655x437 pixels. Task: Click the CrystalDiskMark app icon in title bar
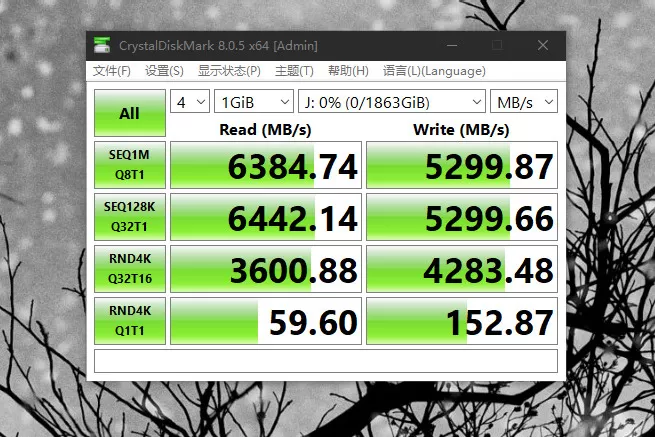(103, 45)
